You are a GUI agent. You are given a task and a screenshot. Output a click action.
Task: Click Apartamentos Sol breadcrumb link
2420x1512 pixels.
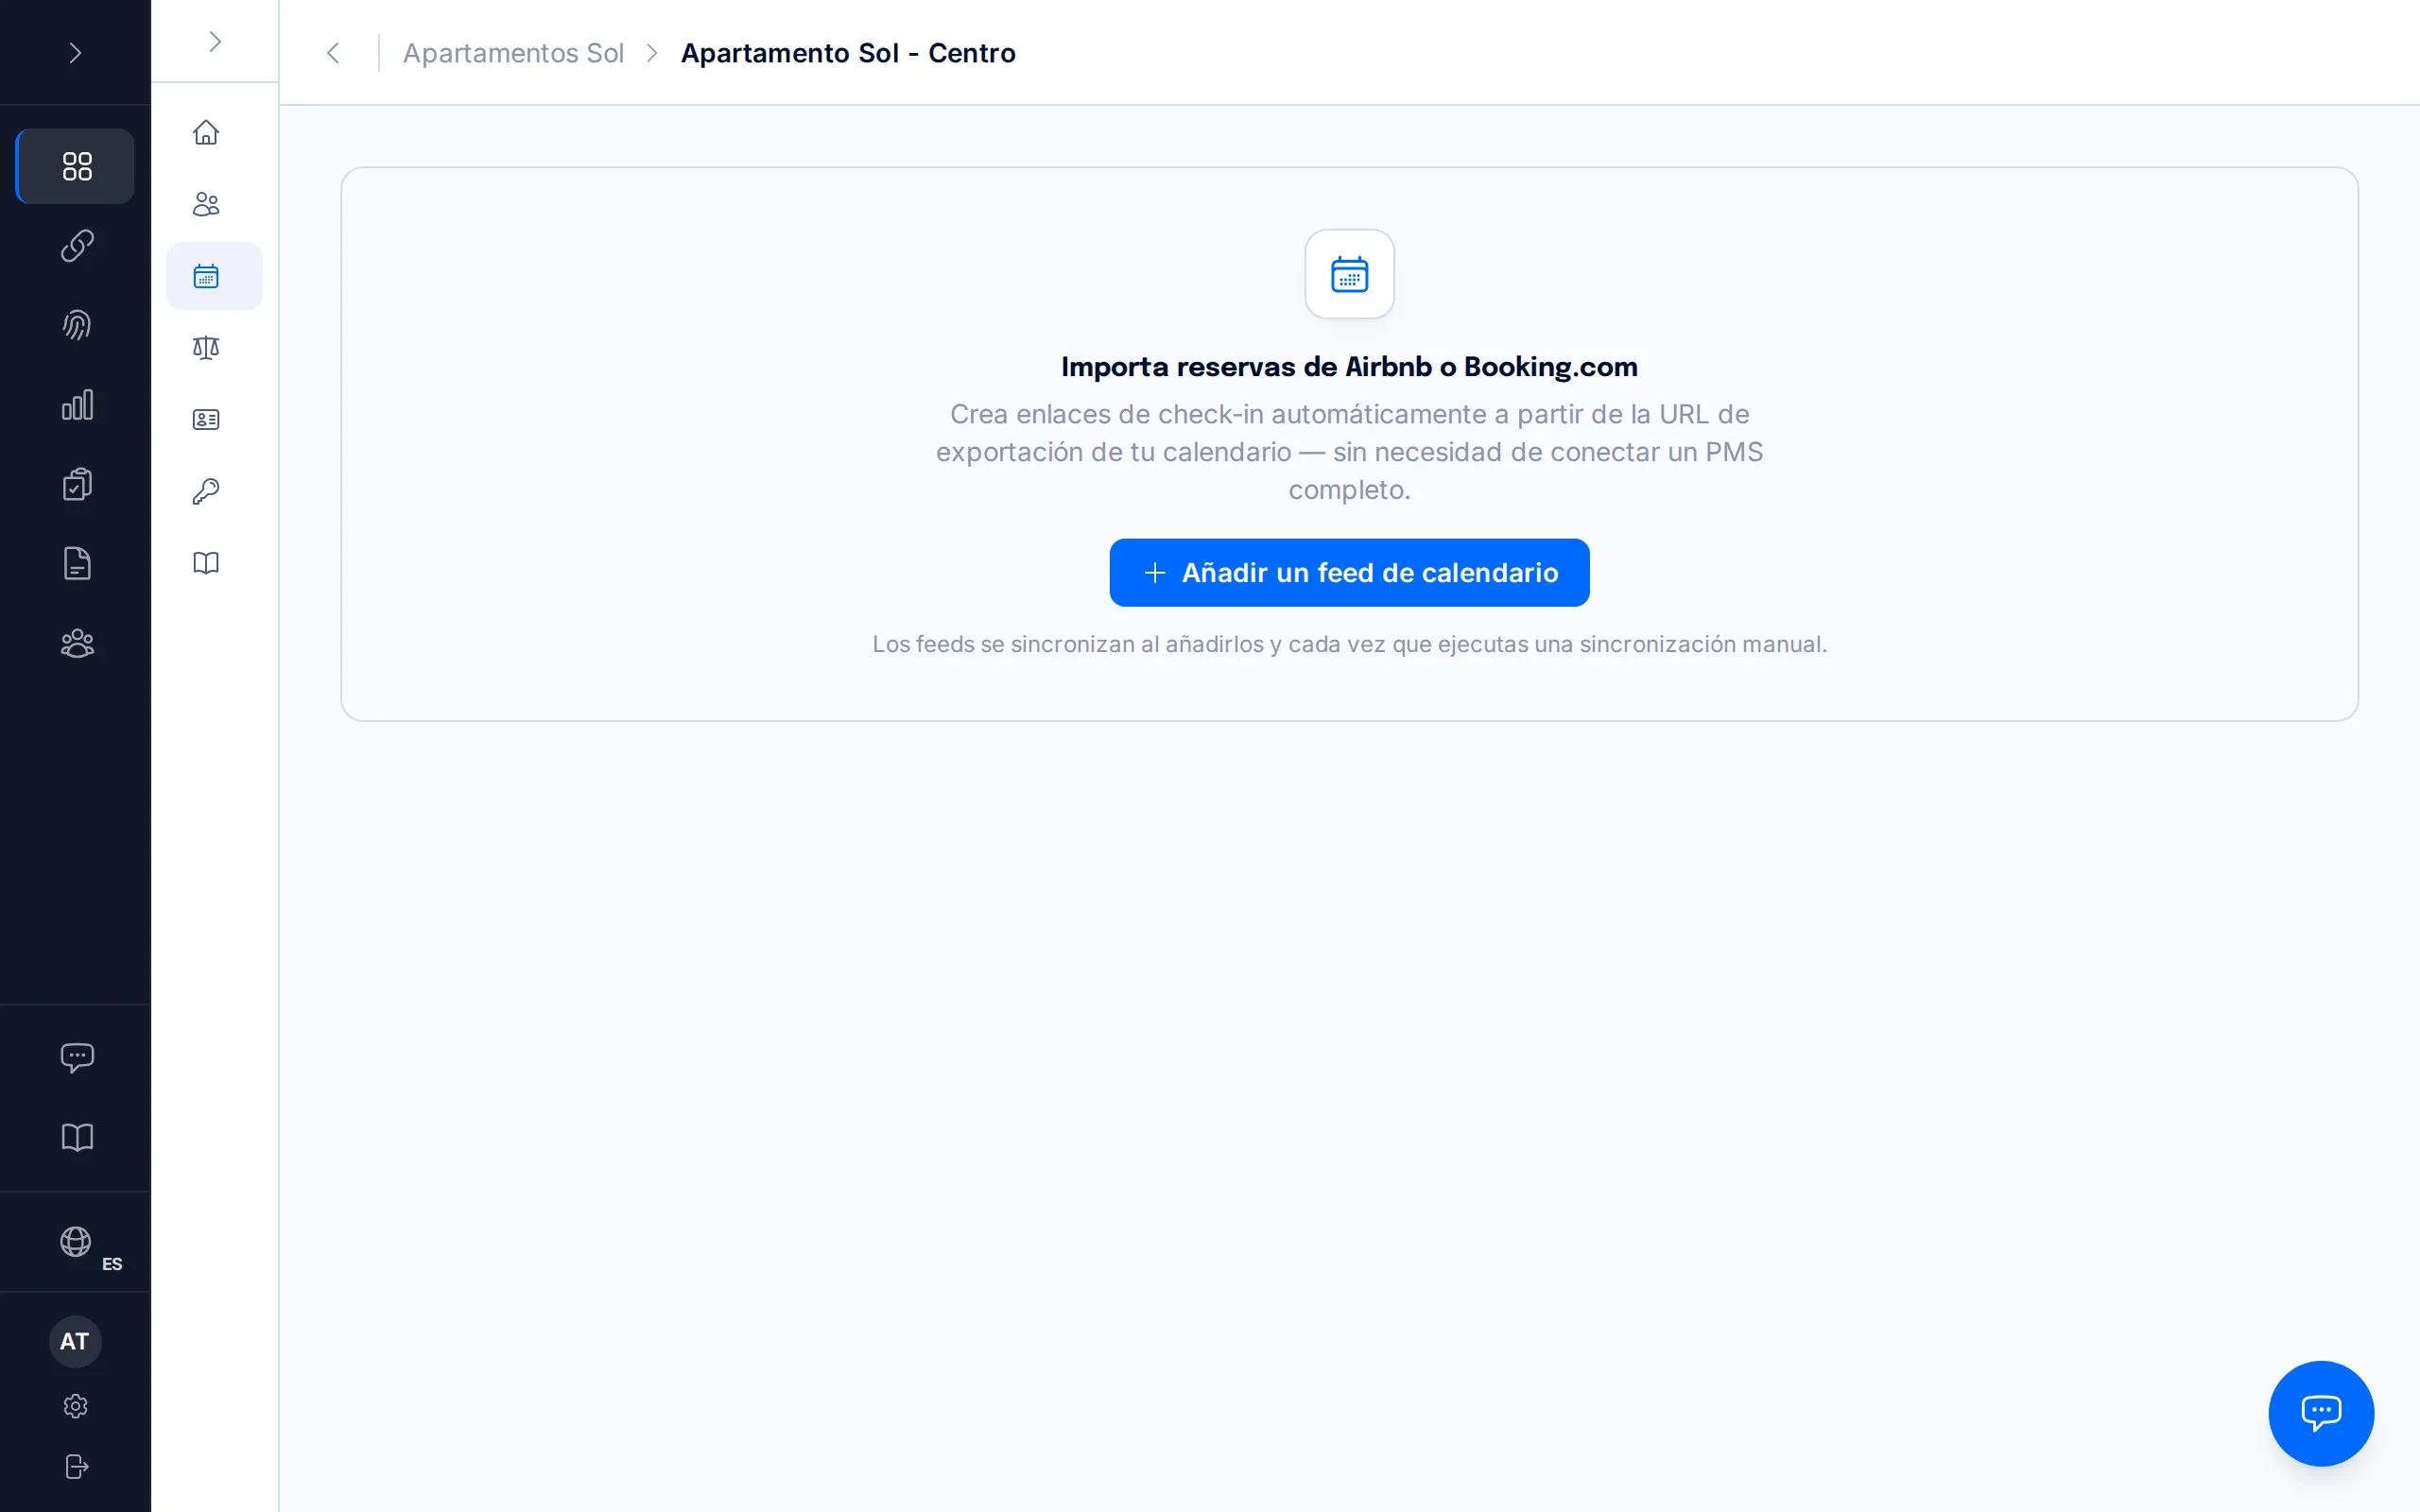click(513, 53)
